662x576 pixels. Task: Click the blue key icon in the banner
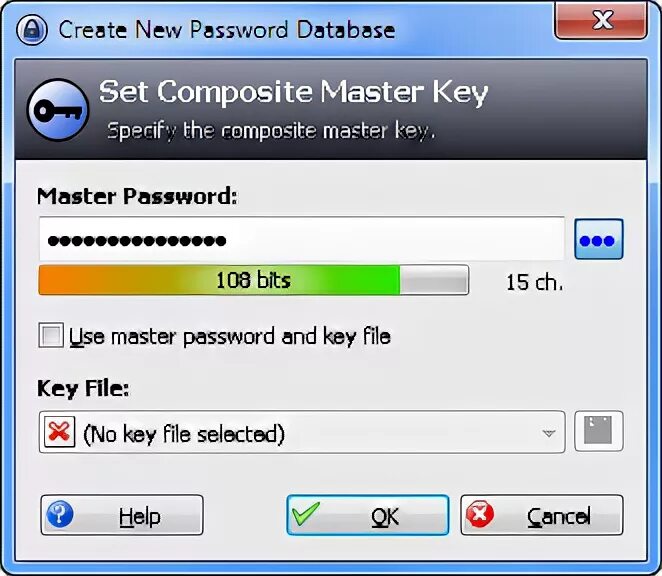click(x=58, y=110)
